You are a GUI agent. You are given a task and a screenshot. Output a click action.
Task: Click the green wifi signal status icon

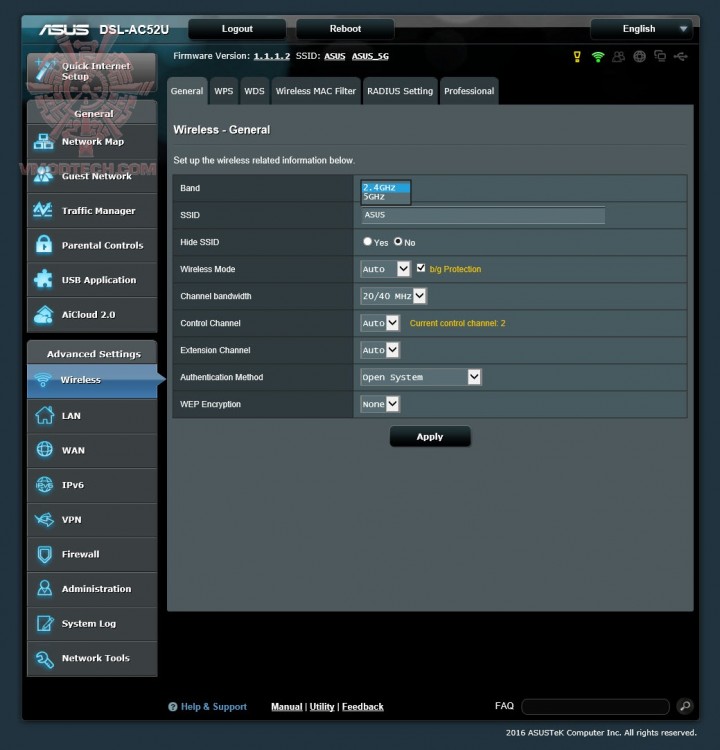[598, 56]
